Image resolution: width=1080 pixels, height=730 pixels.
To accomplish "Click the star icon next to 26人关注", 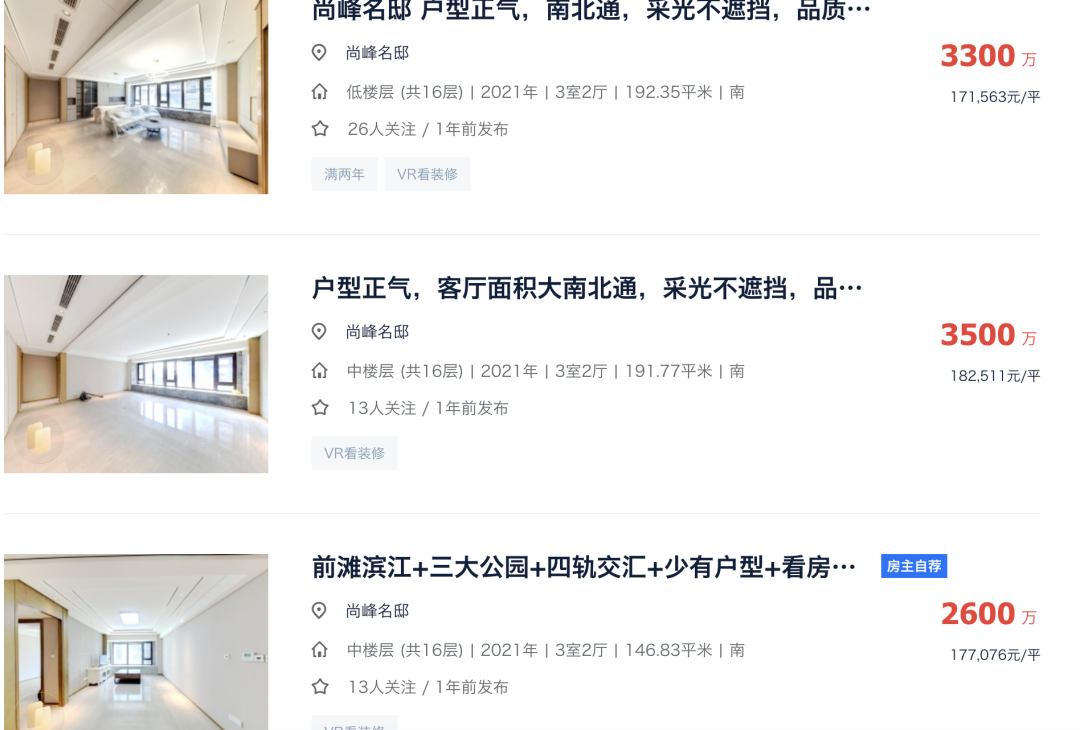I will (x=320, y=129).
